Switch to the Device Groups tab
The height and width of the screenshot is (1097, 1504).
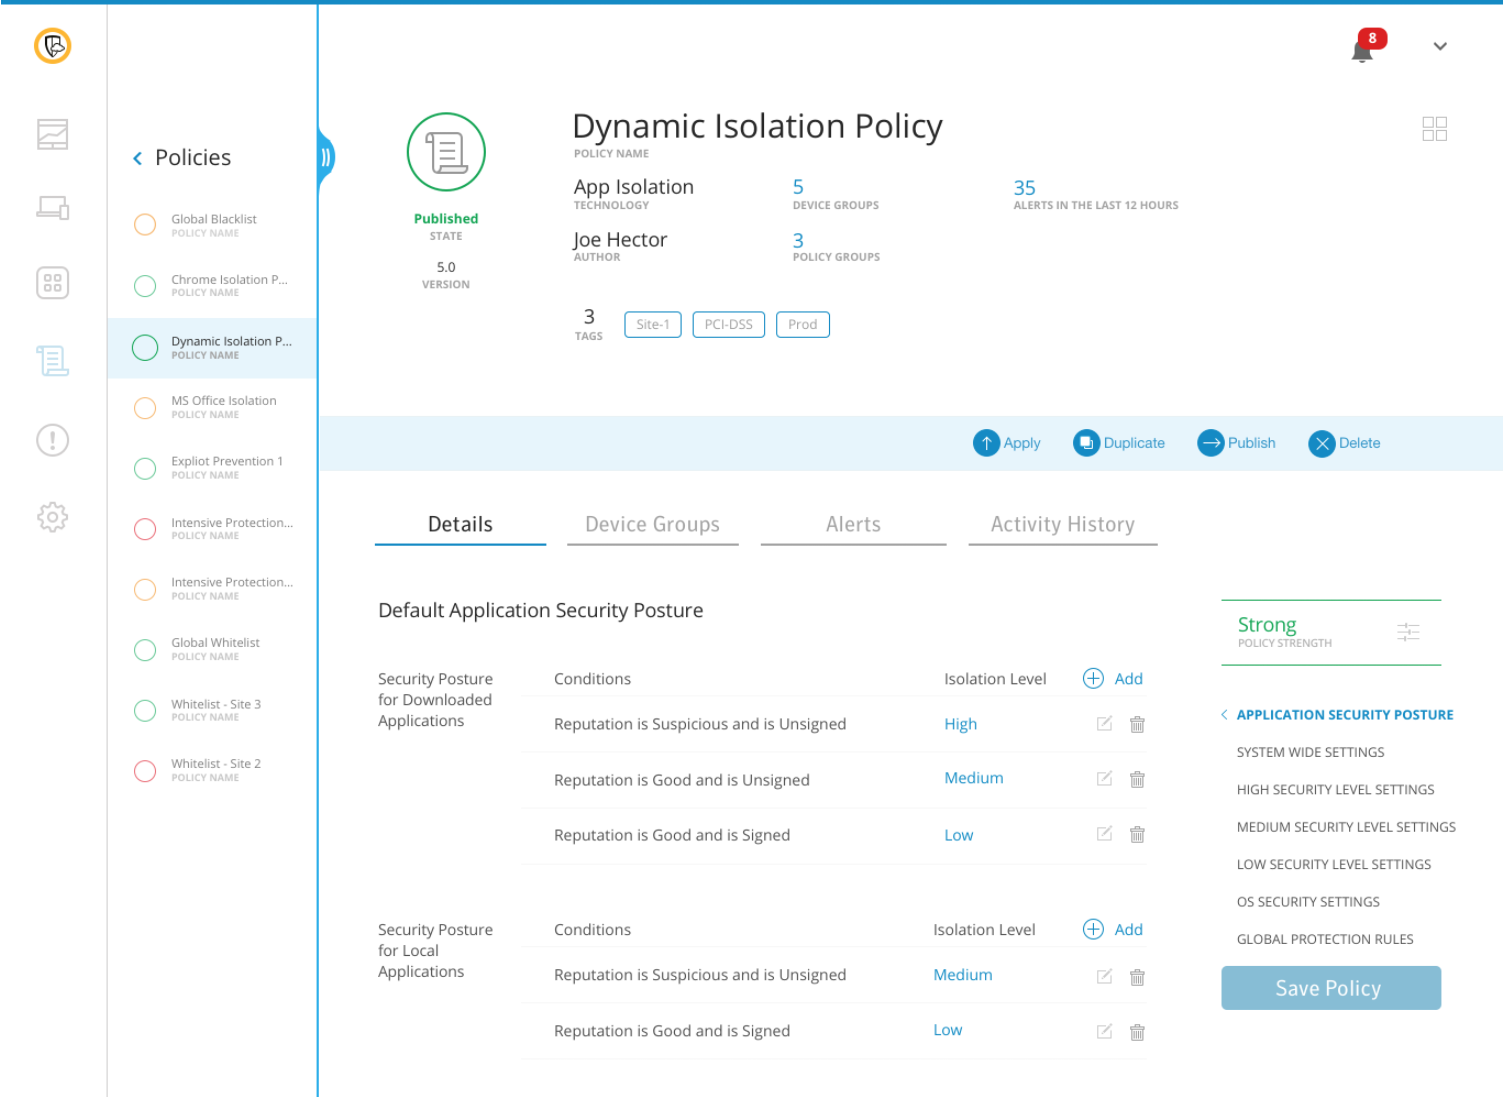[x=652, y=525]
